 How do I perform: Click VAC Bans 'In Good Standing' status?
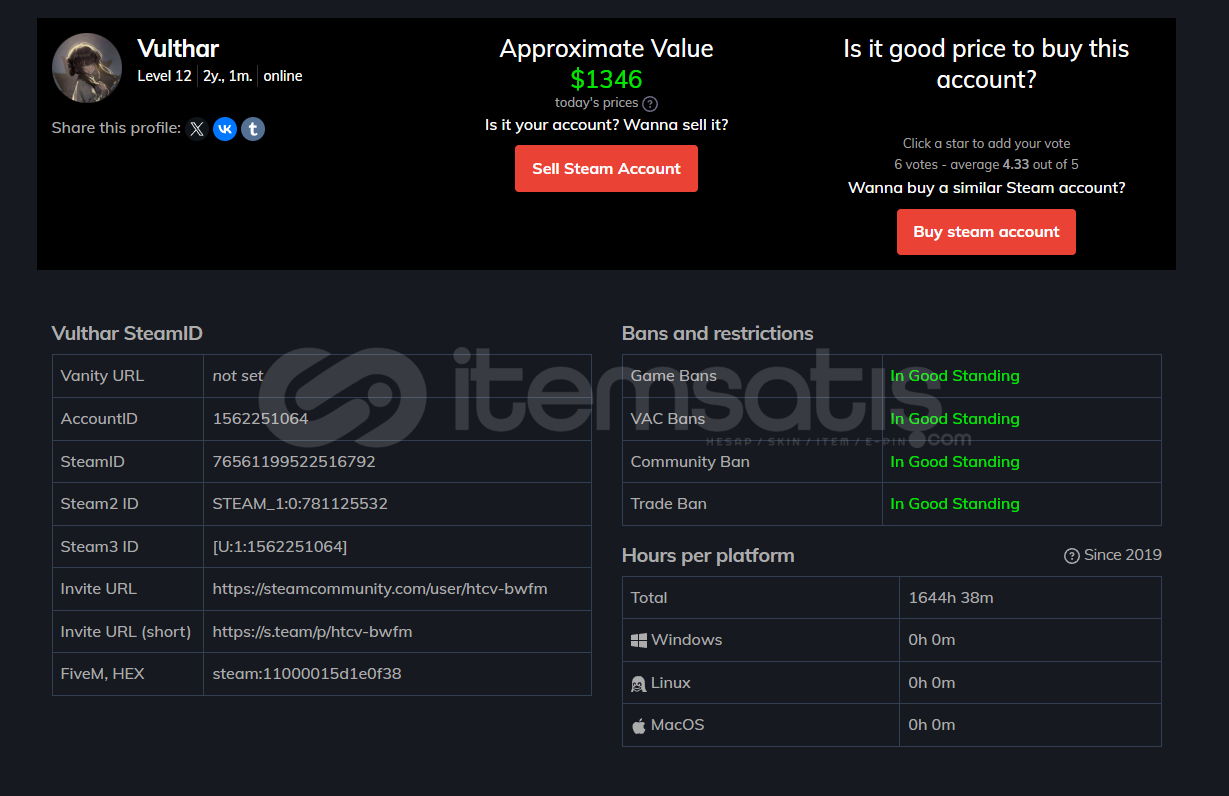tap(955, 419)
